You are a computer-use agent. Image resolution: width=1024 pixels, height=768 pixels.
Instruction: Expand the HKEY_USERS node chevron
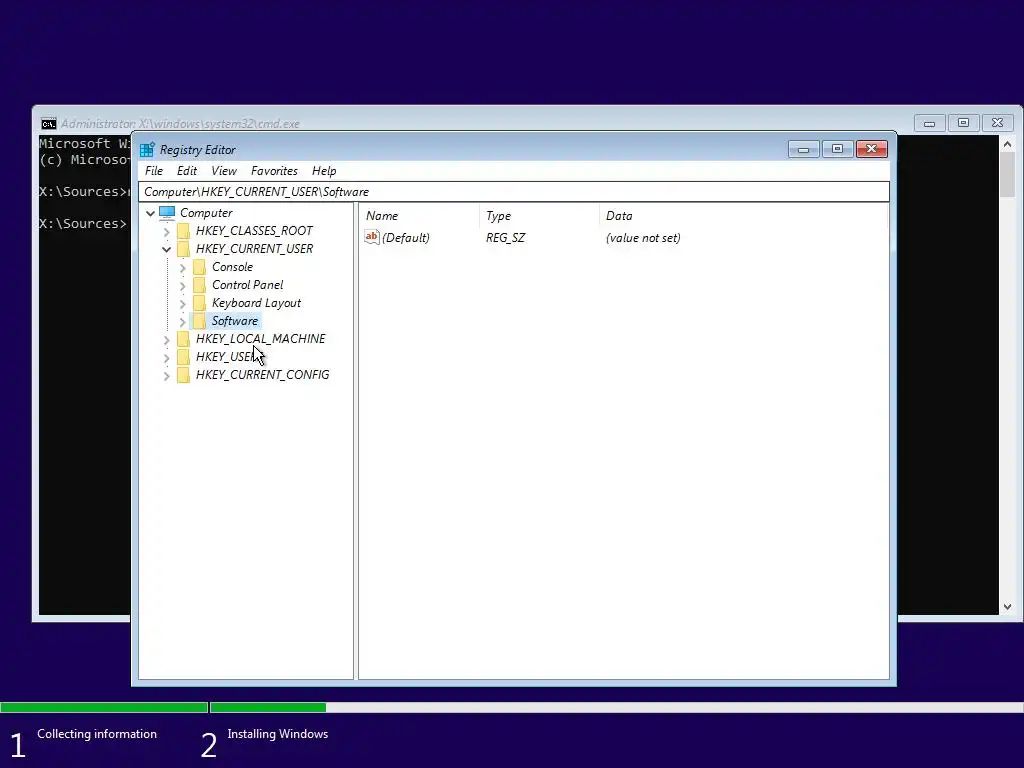pos(167,358)
